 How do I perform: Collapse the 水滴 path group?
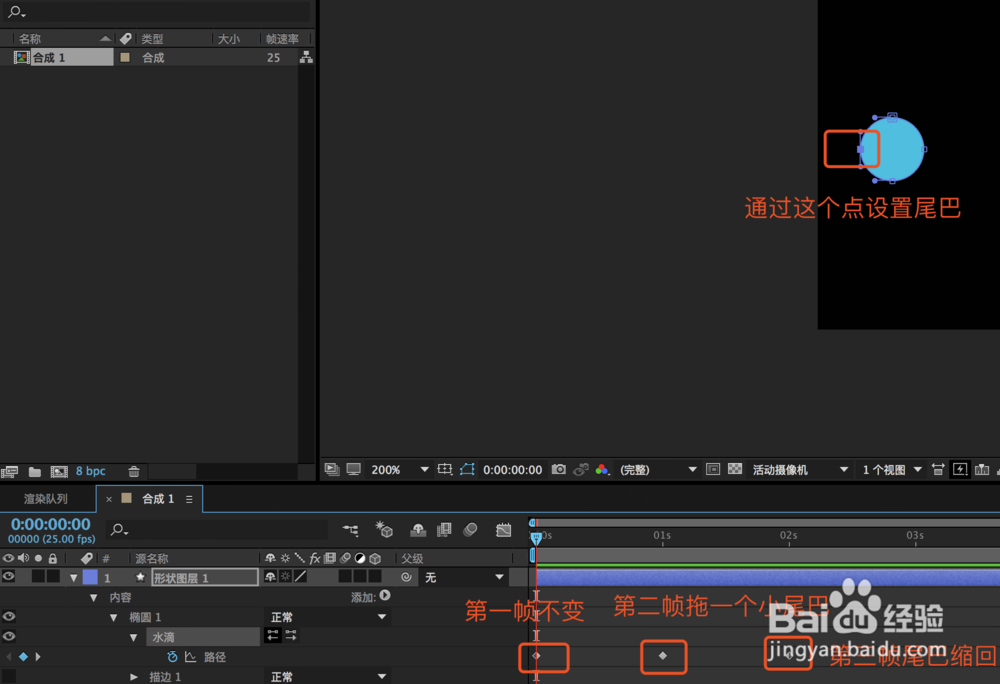pos(133,637)
